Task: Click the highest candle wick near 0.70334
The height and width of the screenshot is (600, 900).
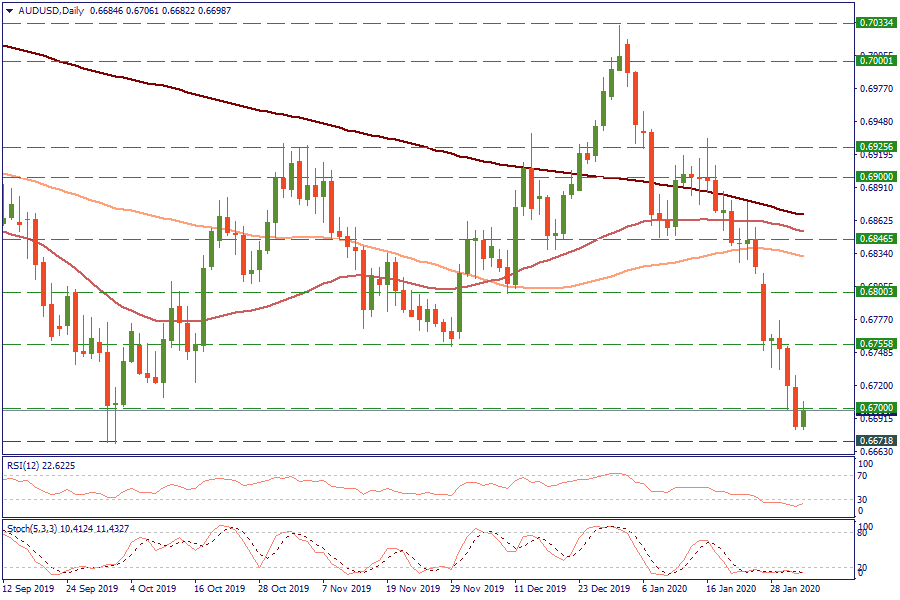Action: pyautogui.click(x=619, y=32)
